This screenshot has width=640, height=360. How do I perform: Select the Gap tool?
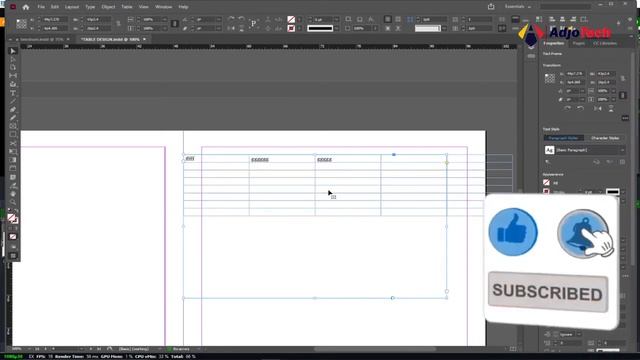click(13, 76)
